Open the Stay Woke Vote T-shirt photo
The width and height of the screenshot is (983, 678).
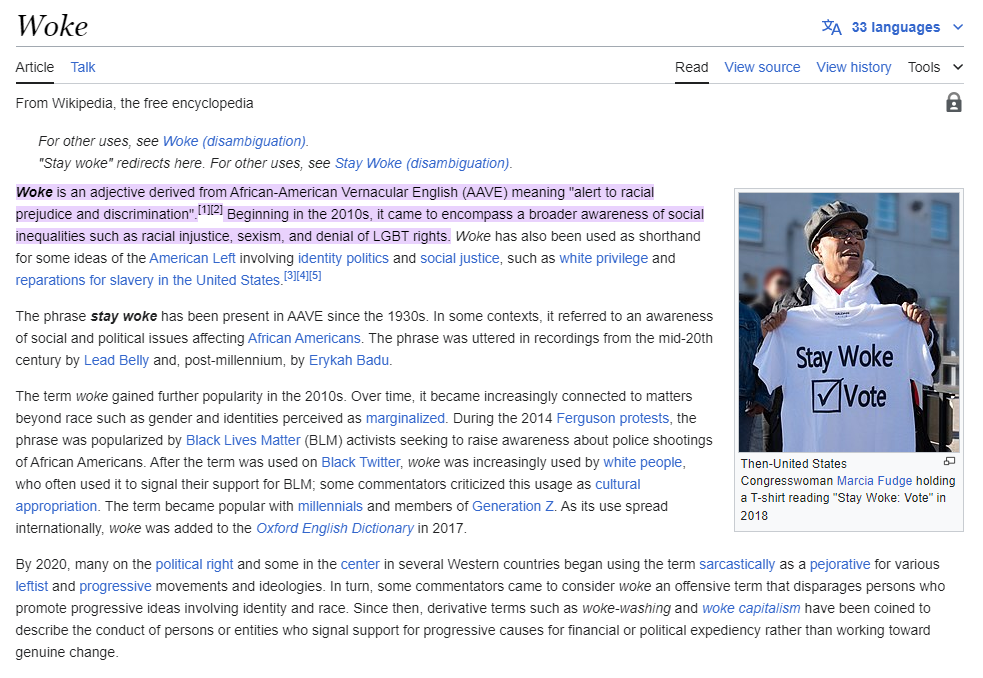pyautogui.click(x=849, y=322)
